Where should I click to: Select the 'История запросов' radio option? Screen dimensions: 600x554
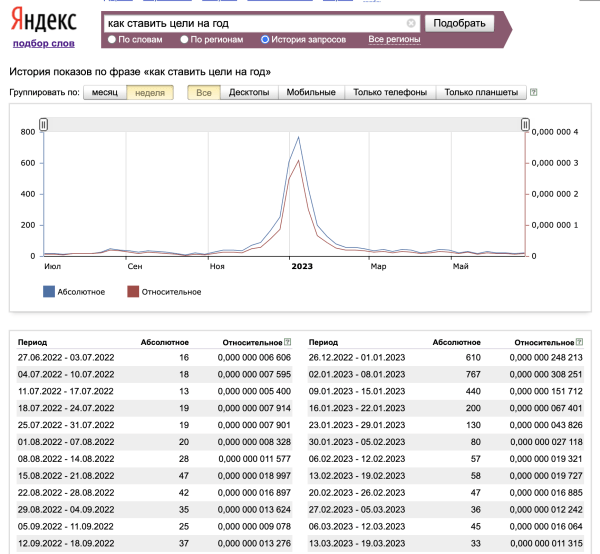265,40
